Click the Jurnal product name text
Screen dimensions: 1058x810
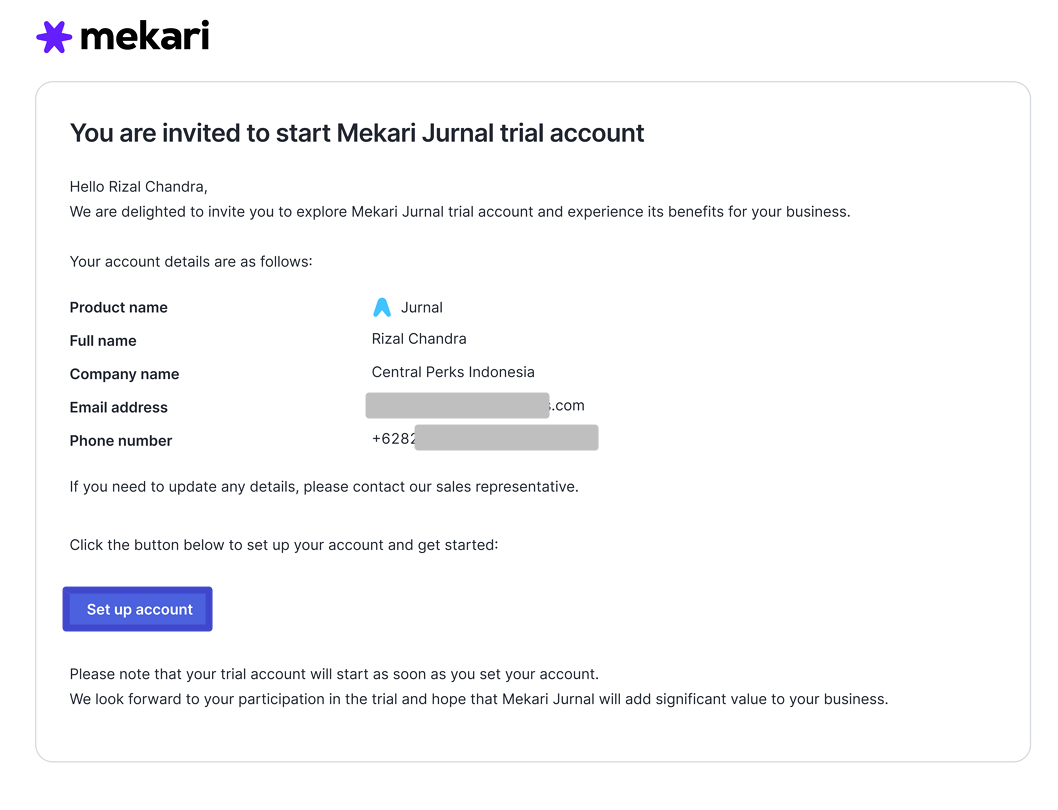pos(421,307)
